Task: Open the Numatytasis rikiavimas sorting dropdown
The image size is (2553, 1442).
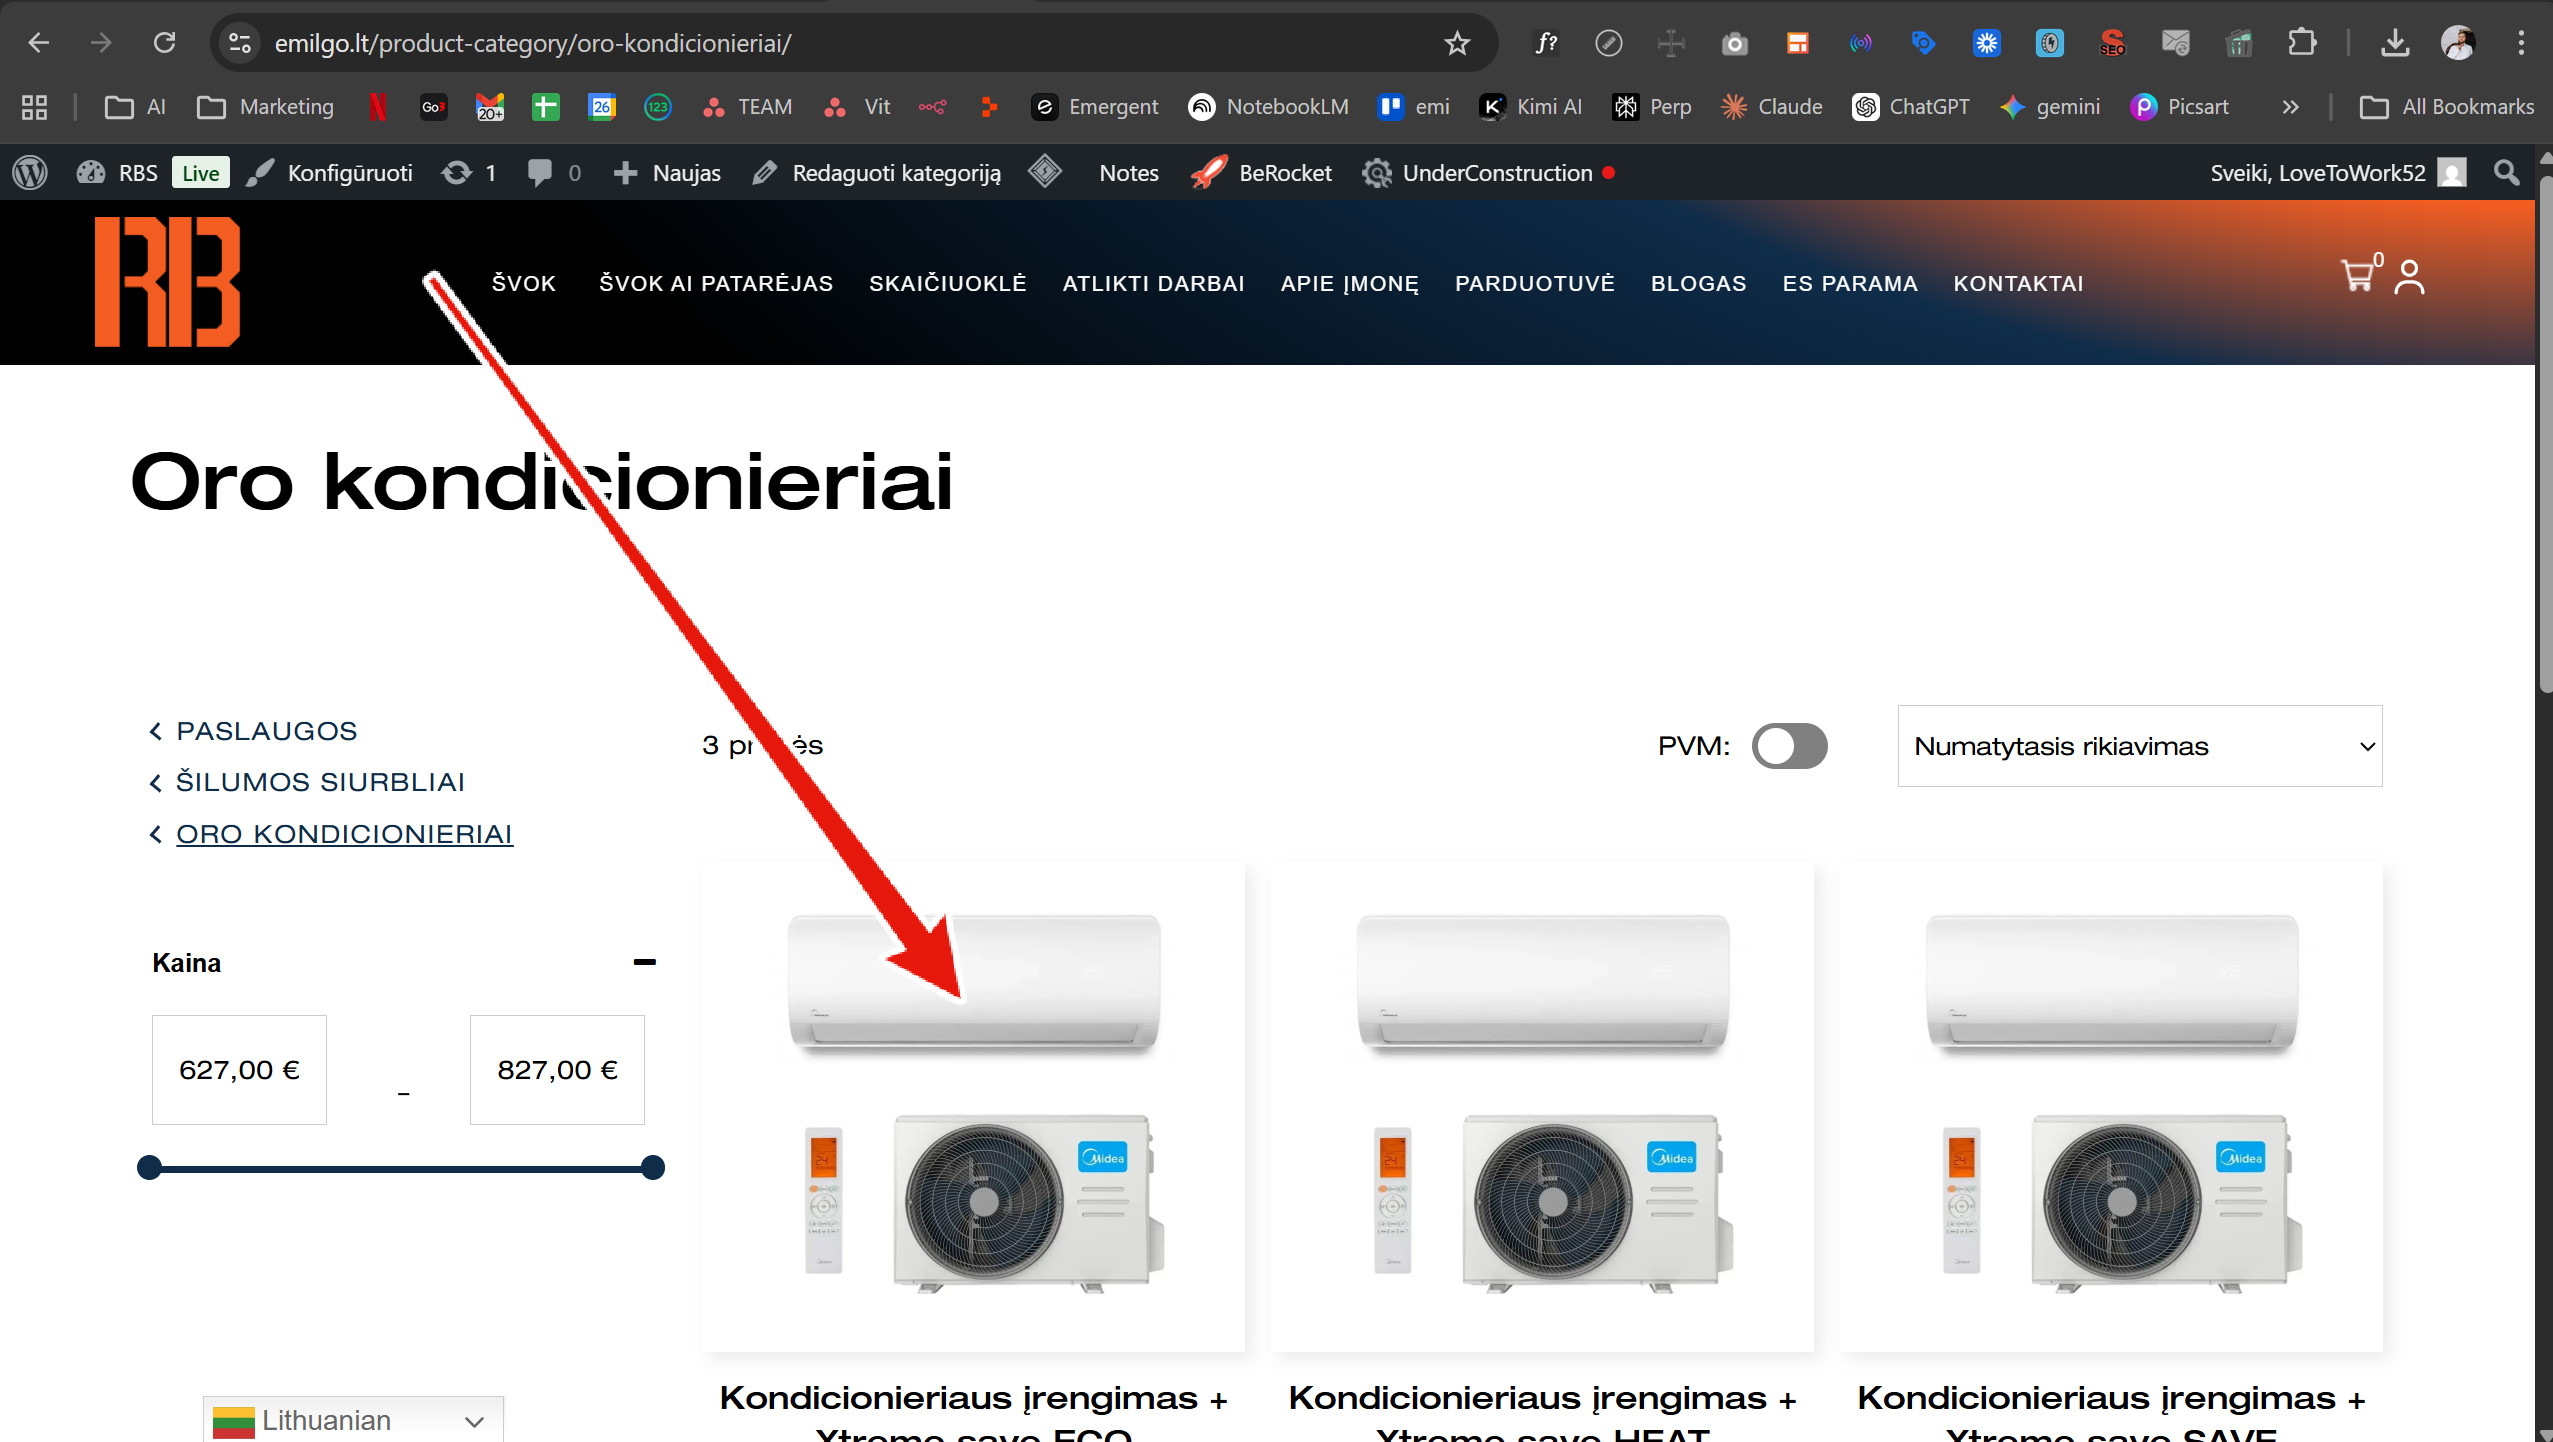Action: (2139, 746)
